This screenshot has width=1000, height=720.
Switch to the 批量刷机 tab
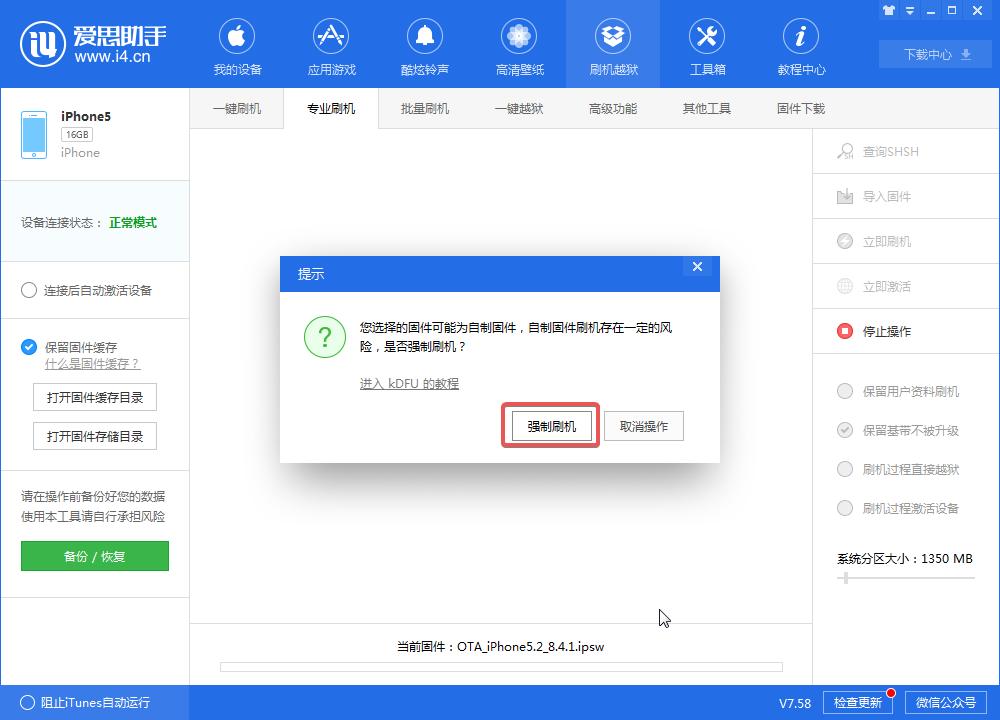(x=425, y=108)
